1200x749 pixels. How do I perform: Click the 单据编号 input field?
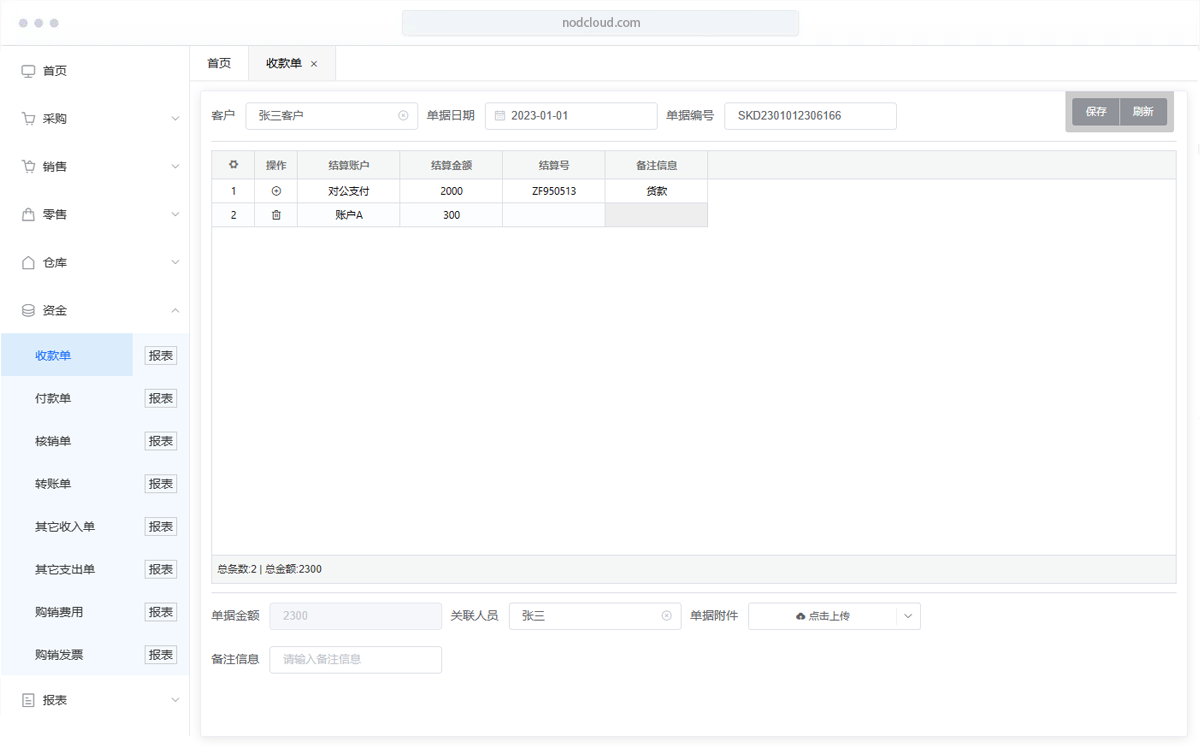(810, 116)
